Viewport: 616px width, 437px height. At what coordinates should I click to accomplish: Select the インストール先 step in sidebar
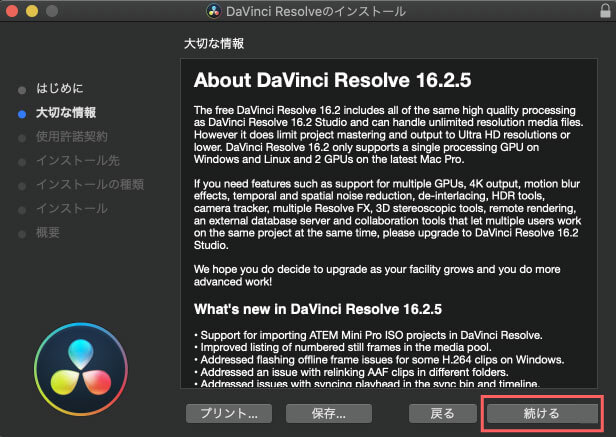78,161
